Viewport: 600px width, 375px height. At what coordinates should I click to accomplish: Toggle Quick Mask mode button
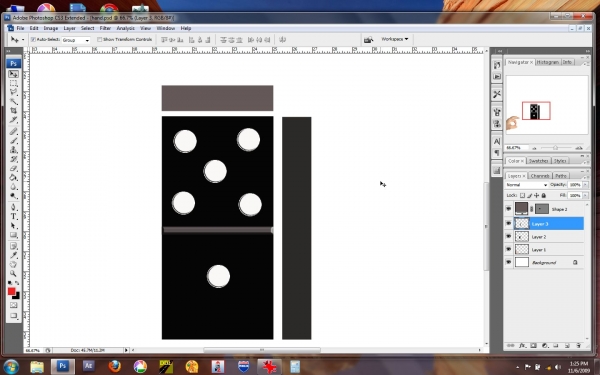coord(13,305)
